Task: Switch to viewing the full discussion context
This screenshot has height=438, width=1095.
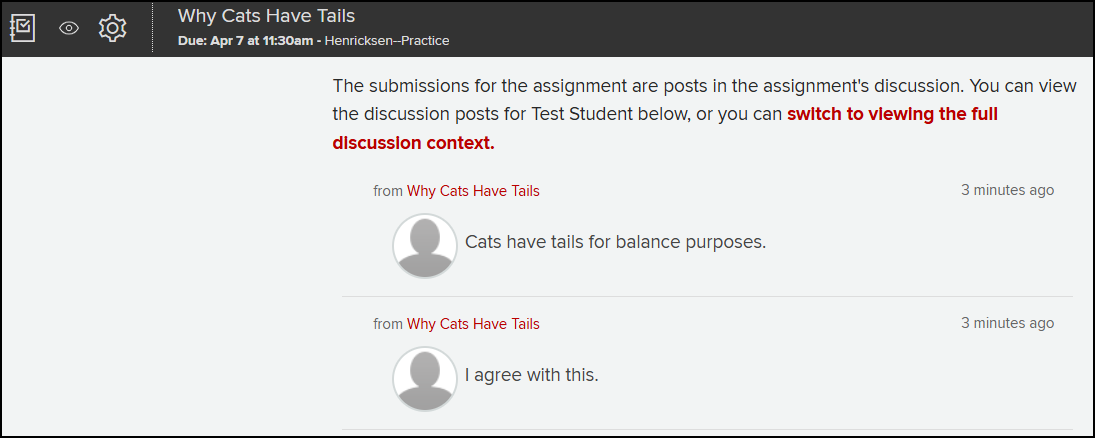Action: [x=666, y=129]
